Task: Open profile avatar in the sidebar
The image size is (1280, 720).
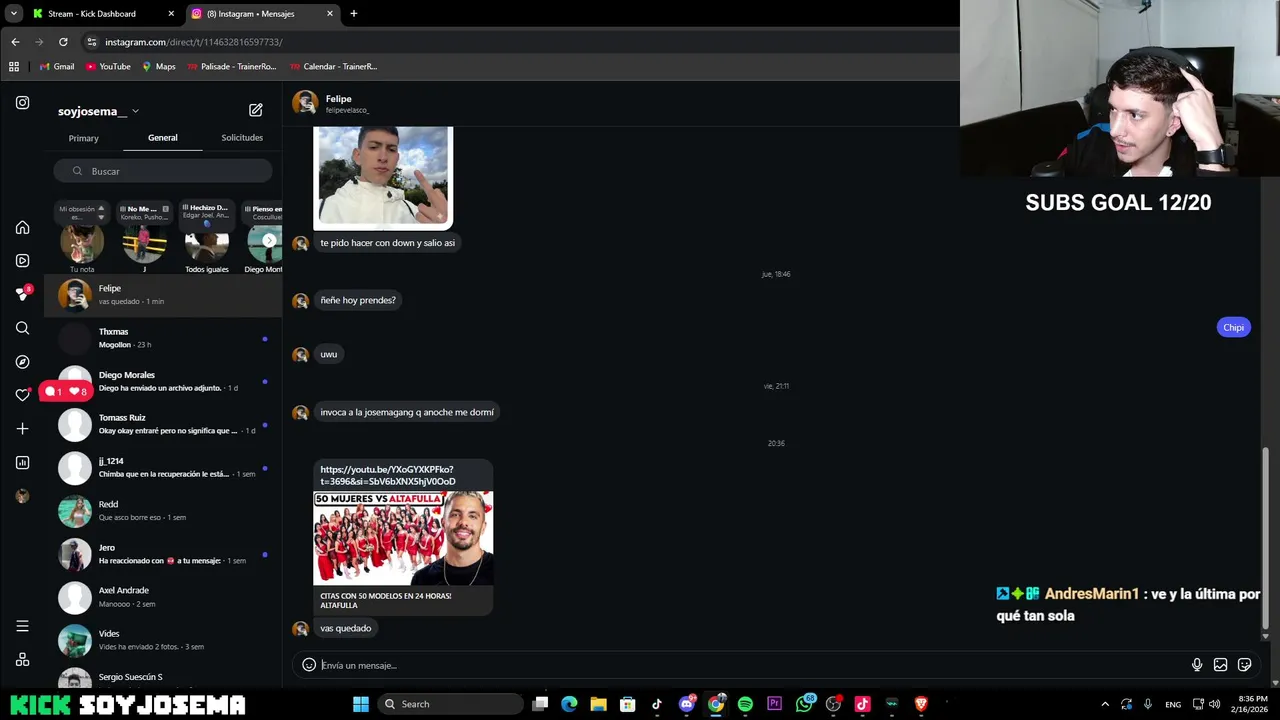Action: click(22, 496)
